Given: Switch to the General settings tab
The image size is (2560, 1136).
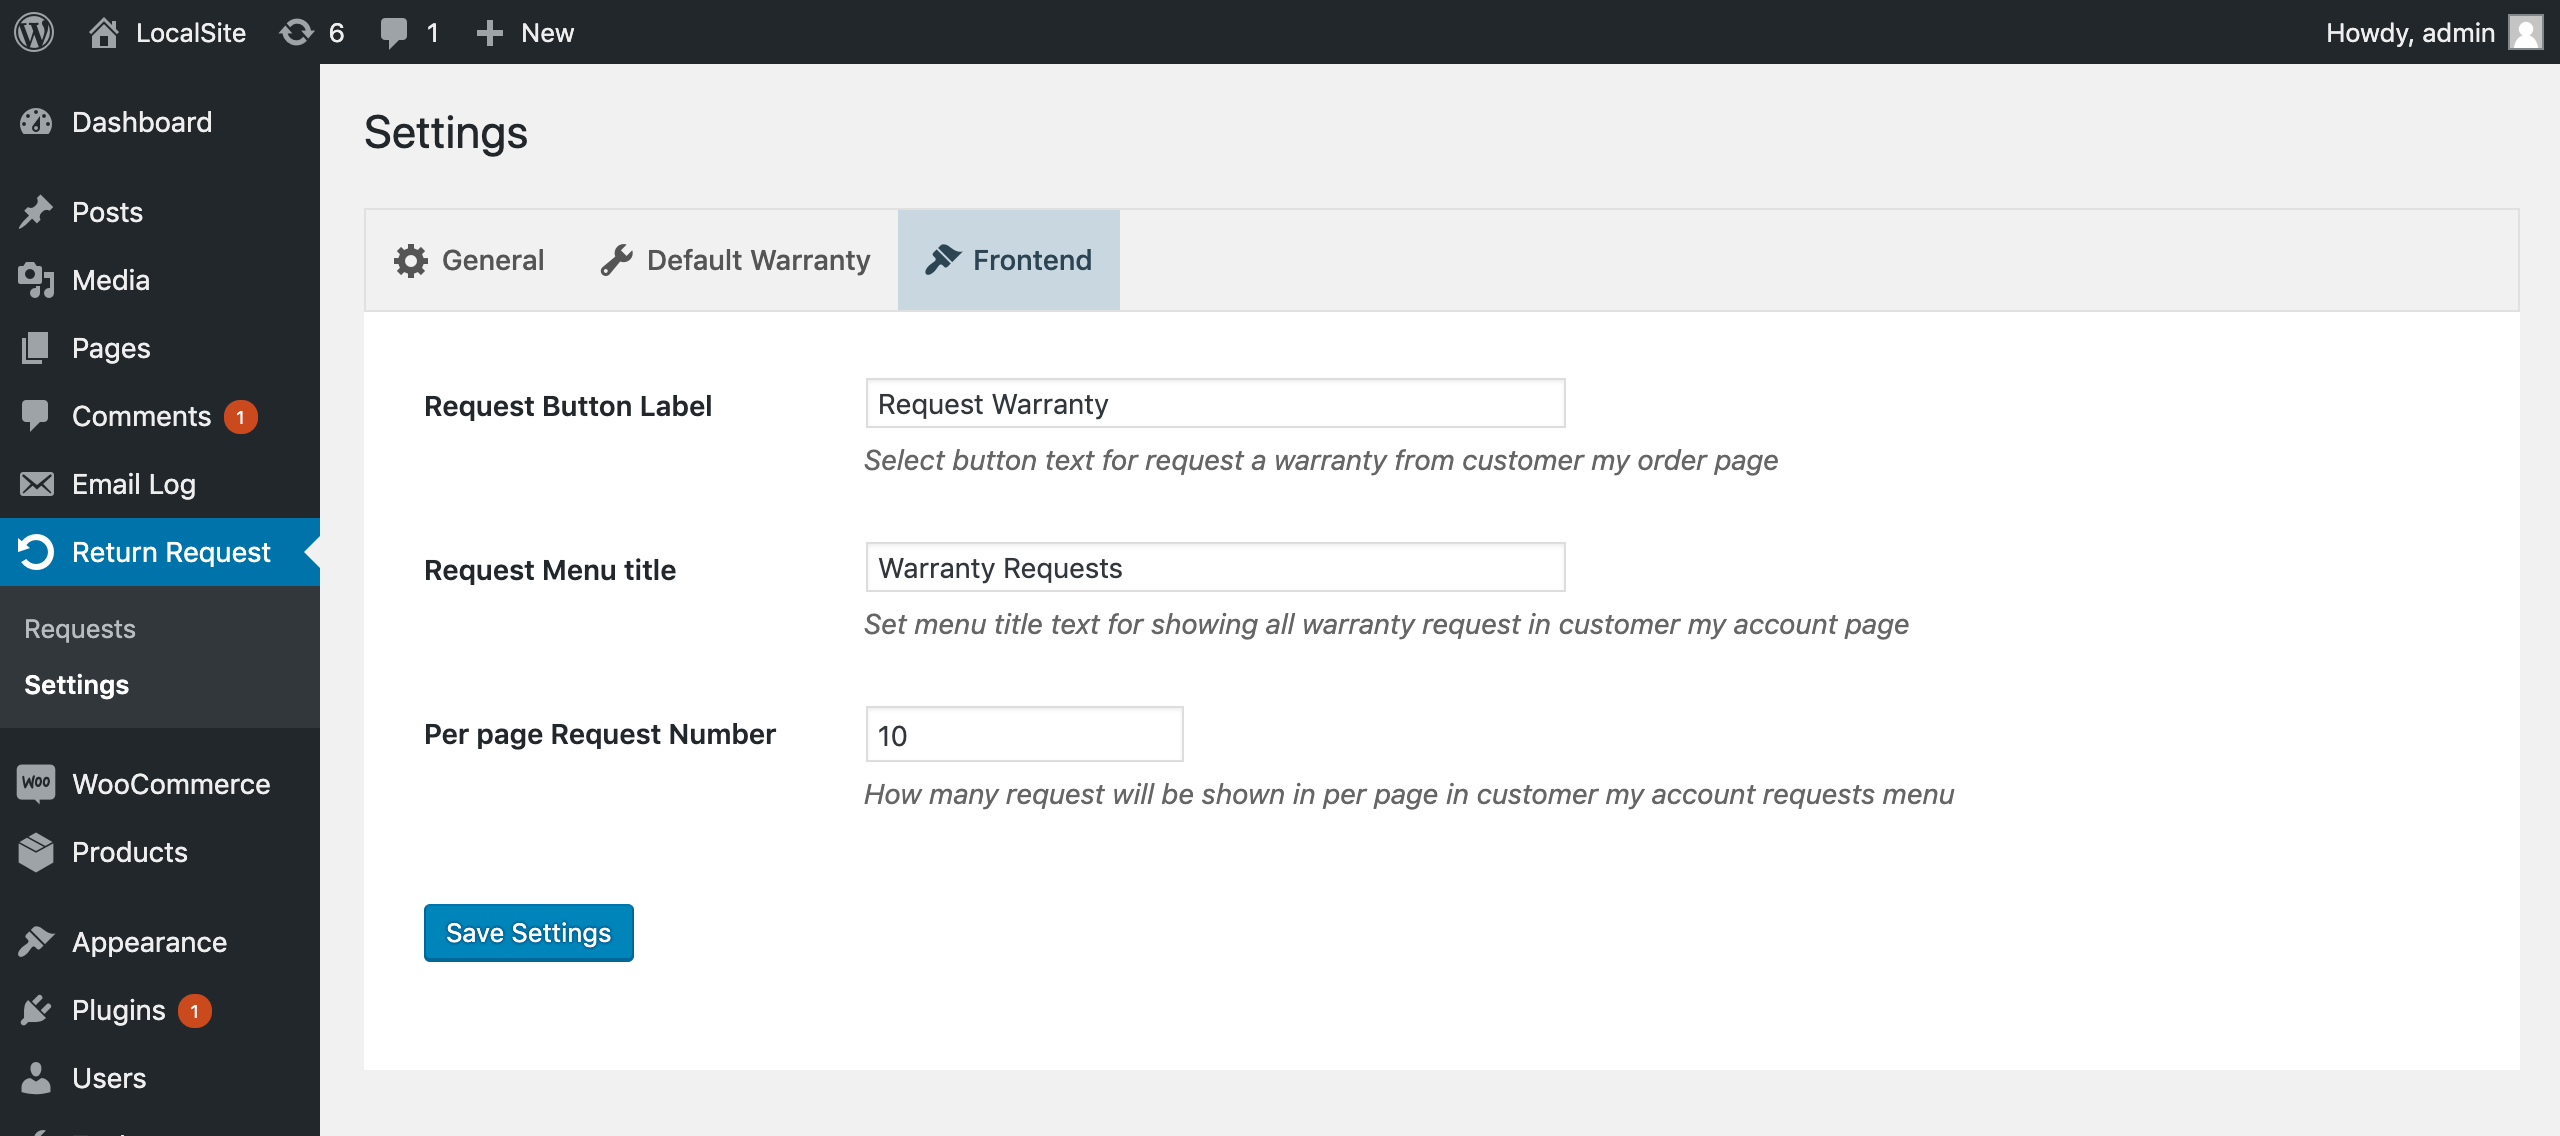Looking at the screenshot, I should pos(469,260).
